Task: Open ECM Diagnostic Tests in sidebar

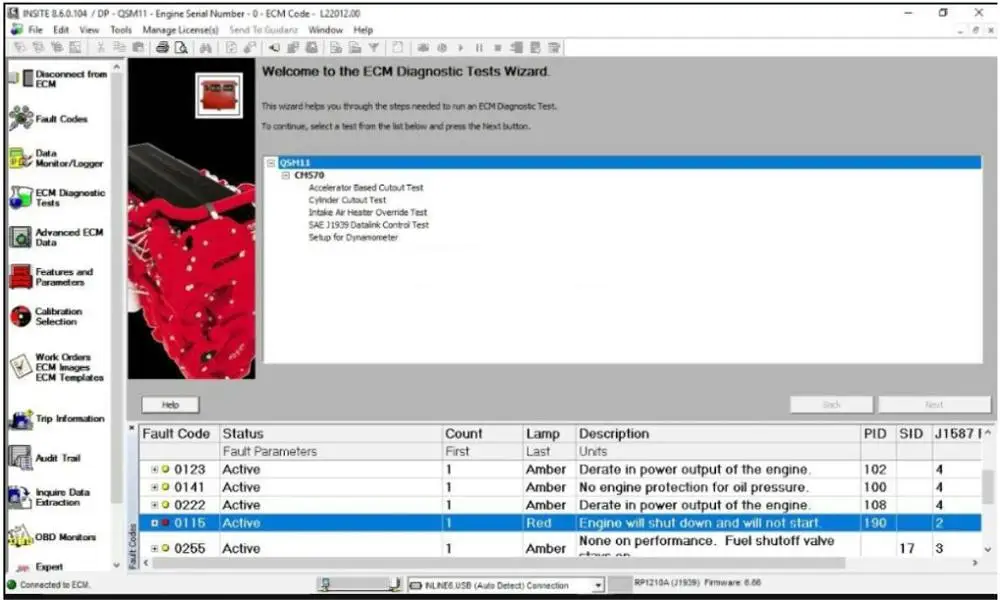Action: [57, 198]
